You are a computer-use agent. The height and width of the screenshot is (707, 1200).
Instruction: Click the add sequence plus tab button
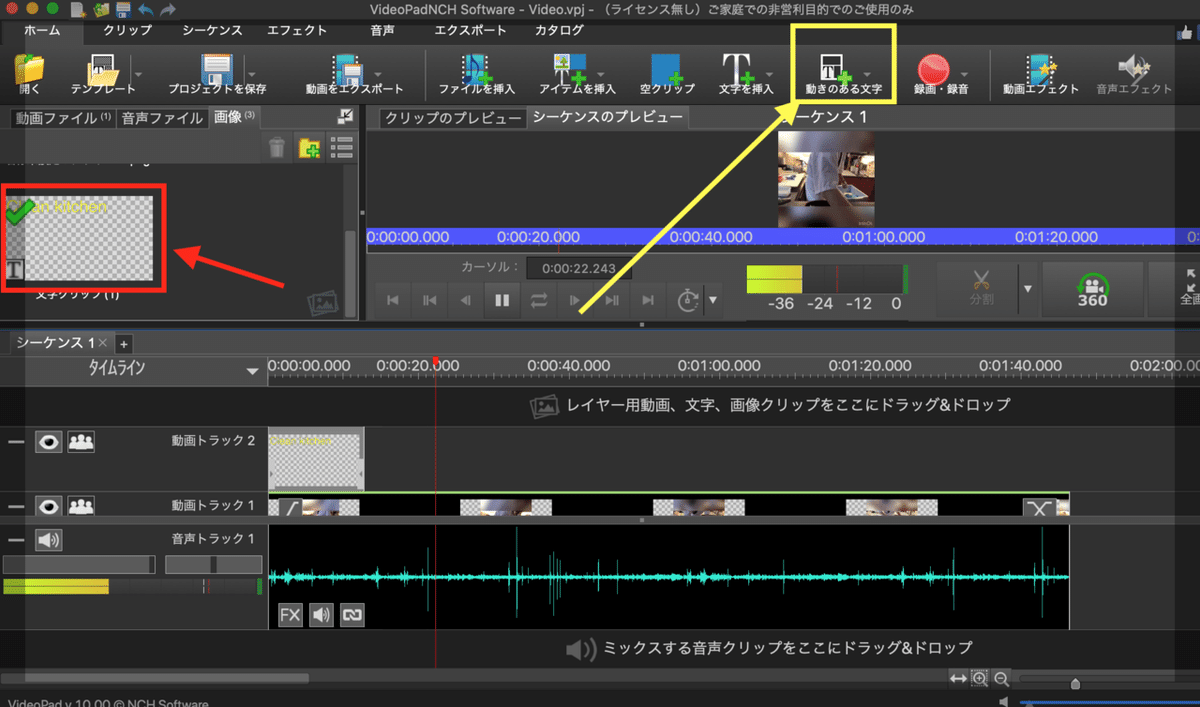[x=123, y=343]
